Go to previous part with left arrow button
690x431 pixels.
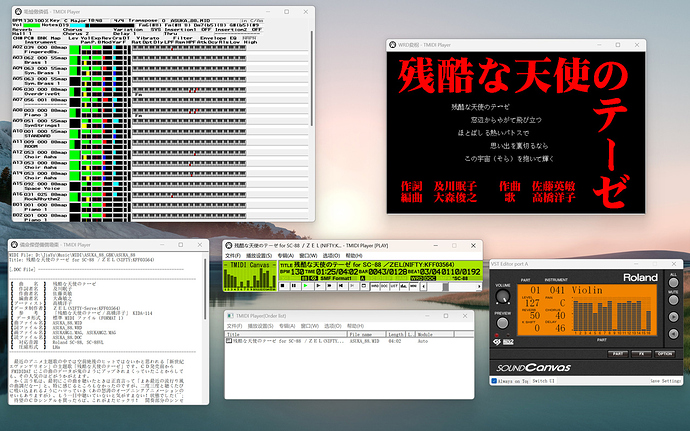click(x=673, y=334)
